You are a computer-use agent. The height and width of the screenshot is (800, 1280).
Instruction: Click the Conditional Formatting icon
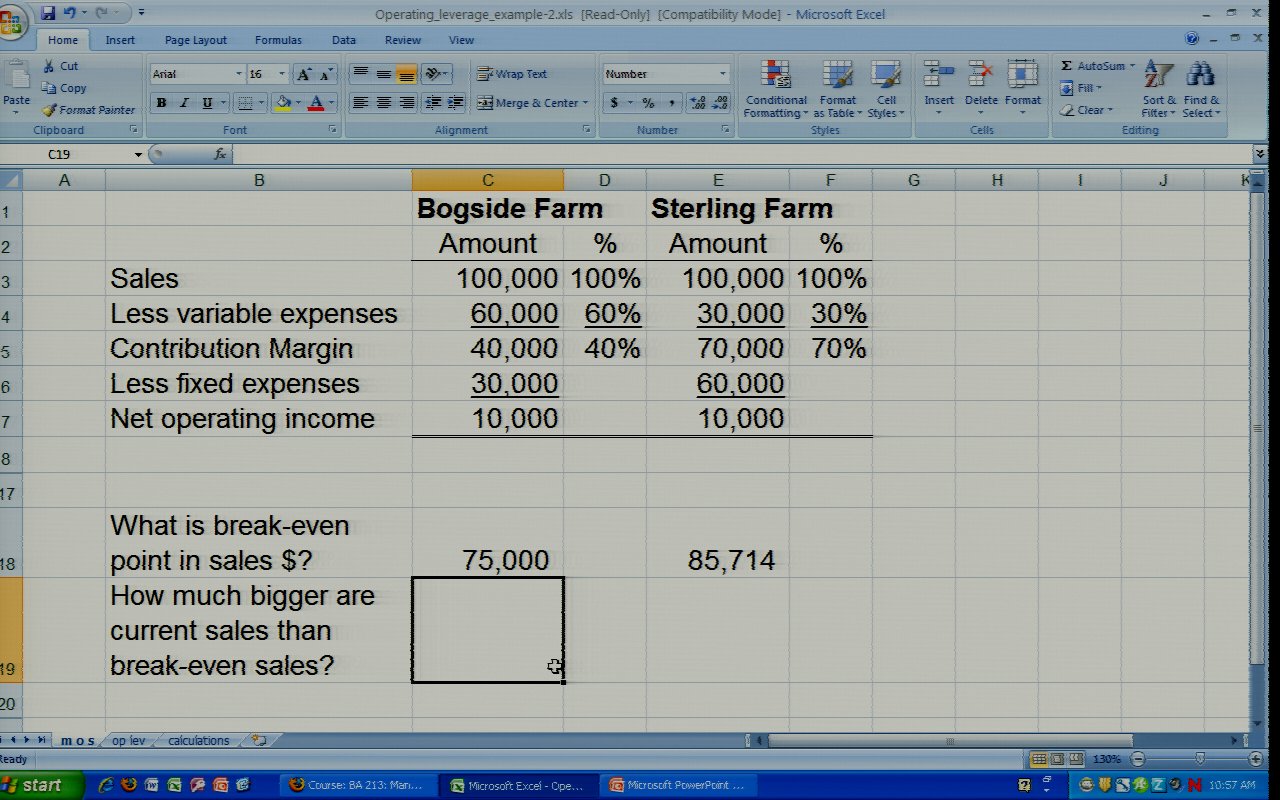click(776, 76)
